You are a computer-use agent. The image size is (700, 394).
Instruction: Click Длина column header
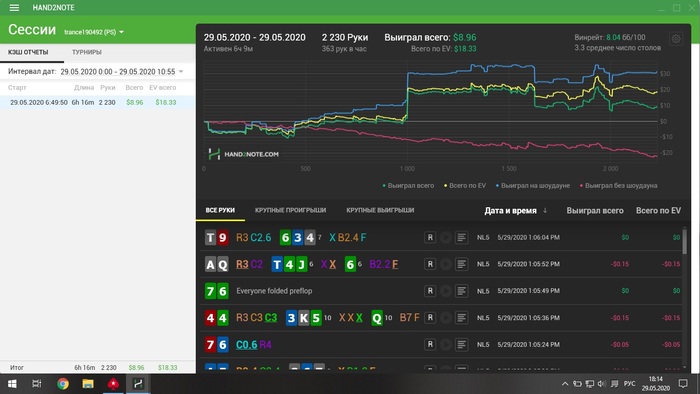[x=84, y=87]
